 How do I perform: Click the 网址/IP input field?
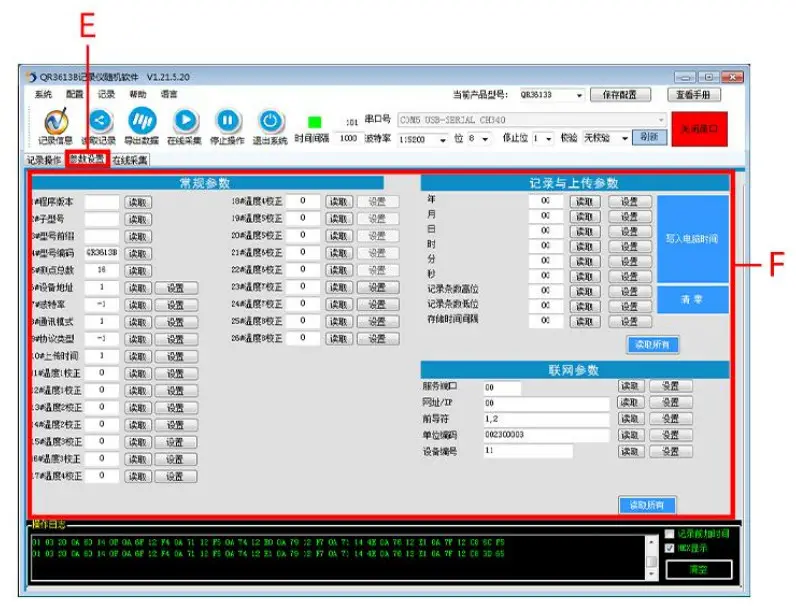546,403
